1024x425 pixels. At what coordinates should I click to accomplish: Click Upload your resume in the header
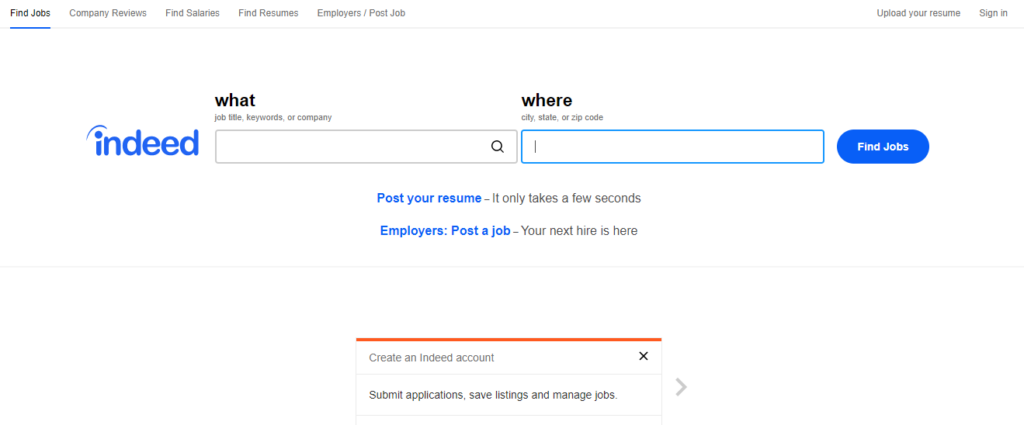[918, 13]
